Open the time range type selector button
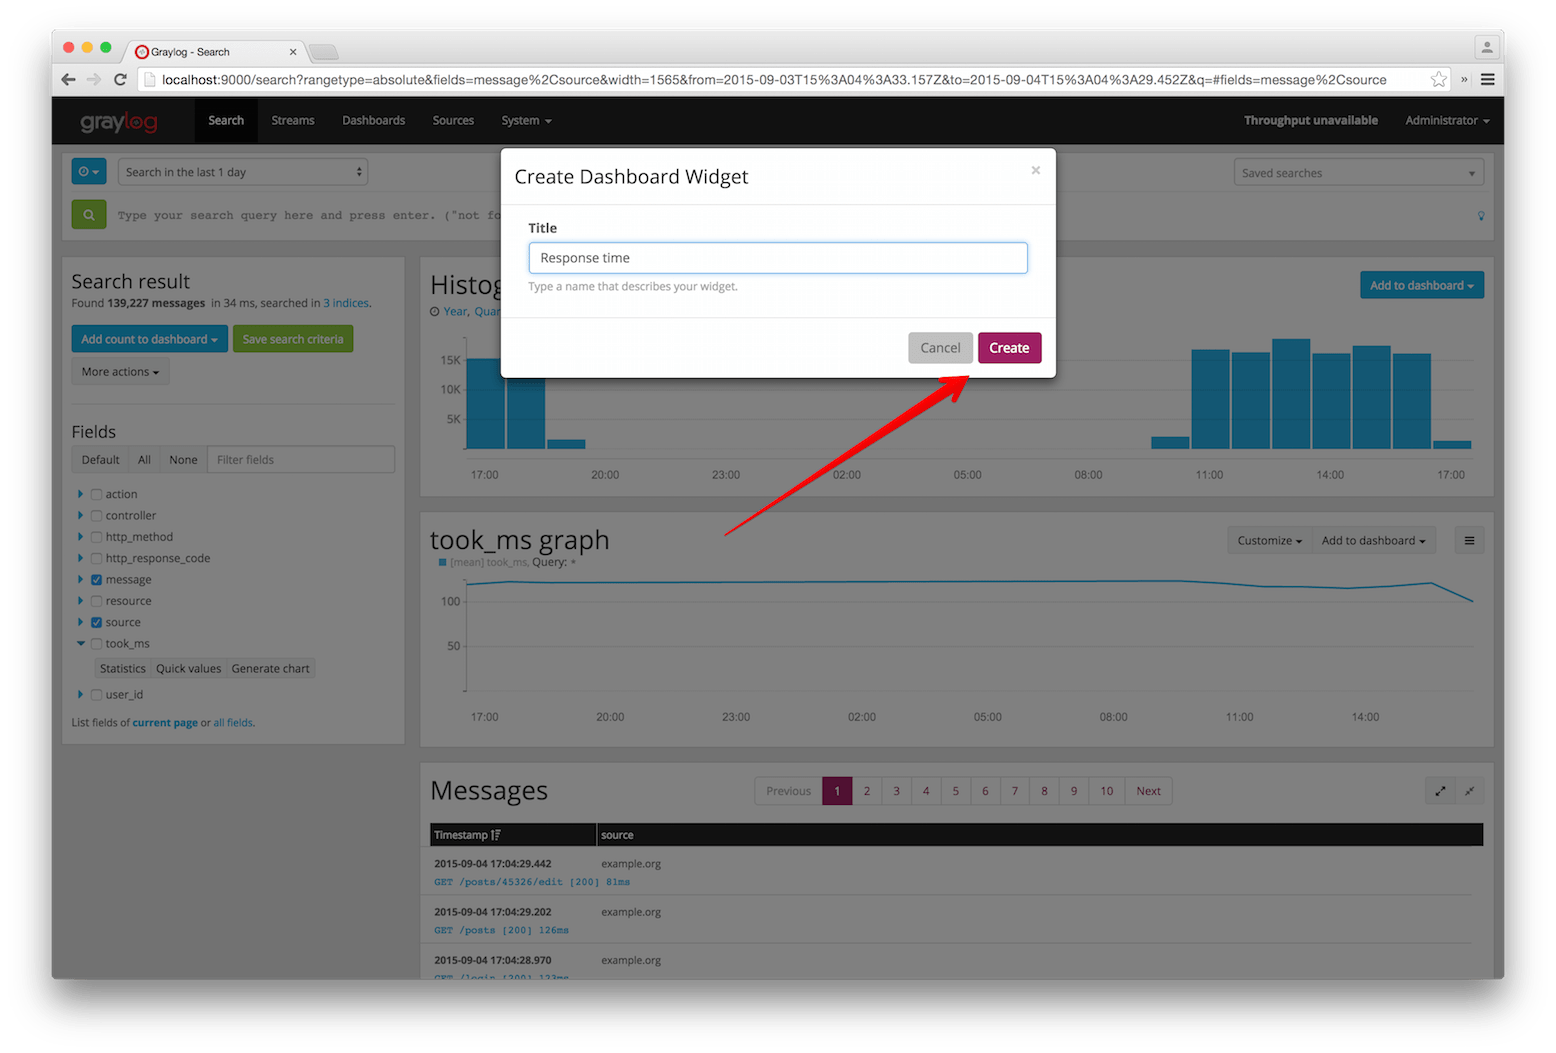 click(89, 172)
